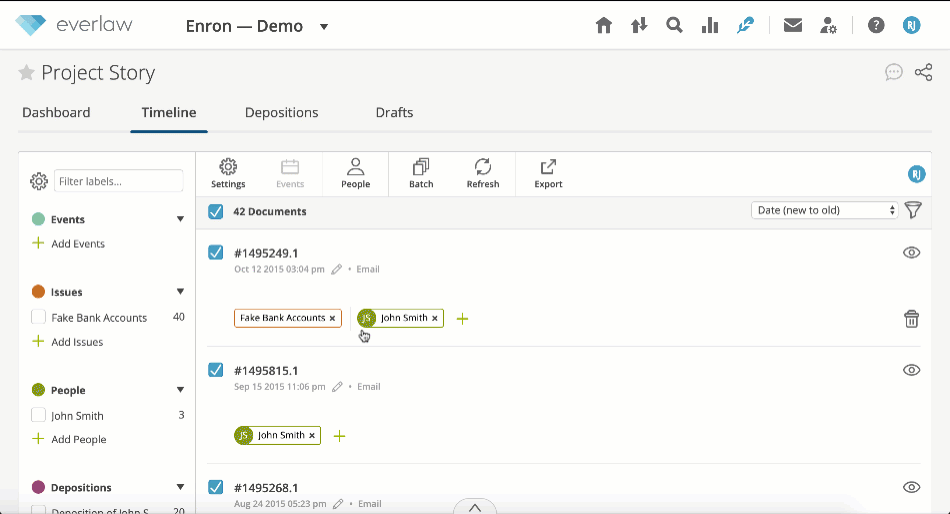Click the everlaw logo
The image size is (950, 514).
point(74,25)
